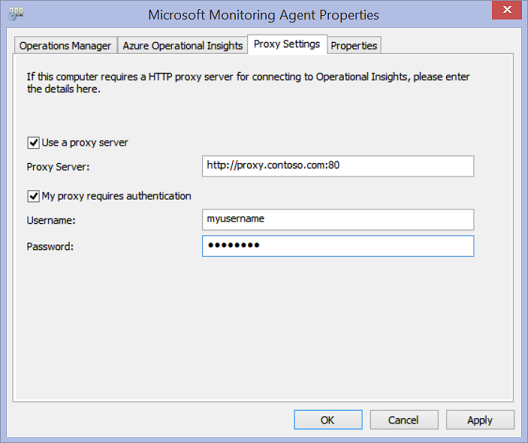
Task: Close the Properties dialog with the red X
Action: [x=507, y=10]
